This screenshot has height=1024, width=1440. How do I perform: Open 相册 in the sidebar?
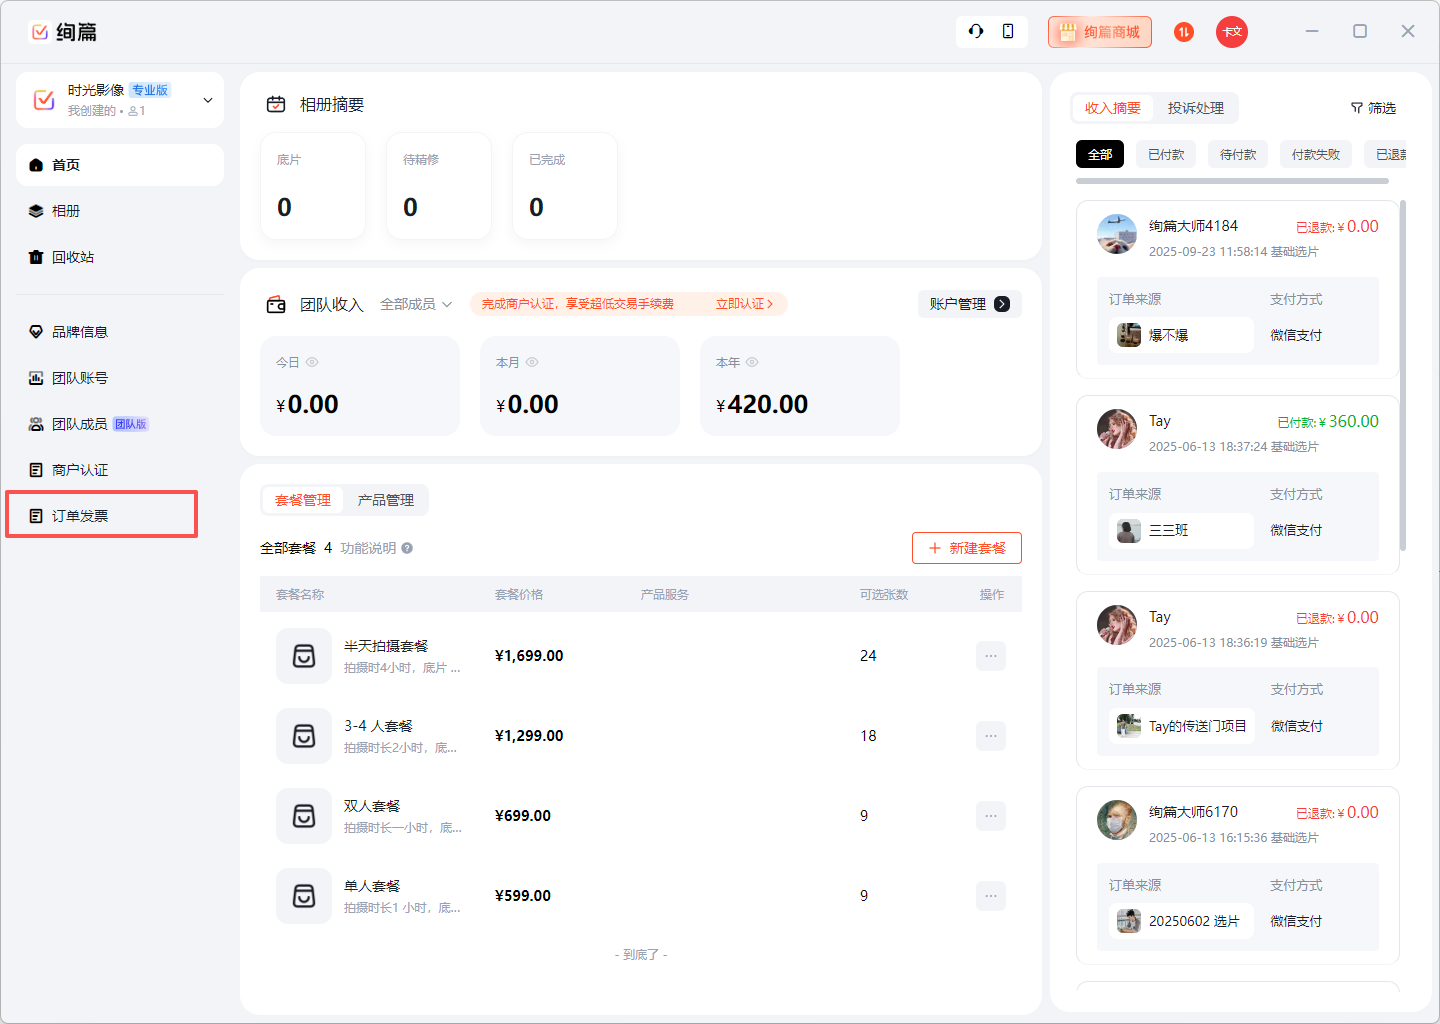(66, 211)
